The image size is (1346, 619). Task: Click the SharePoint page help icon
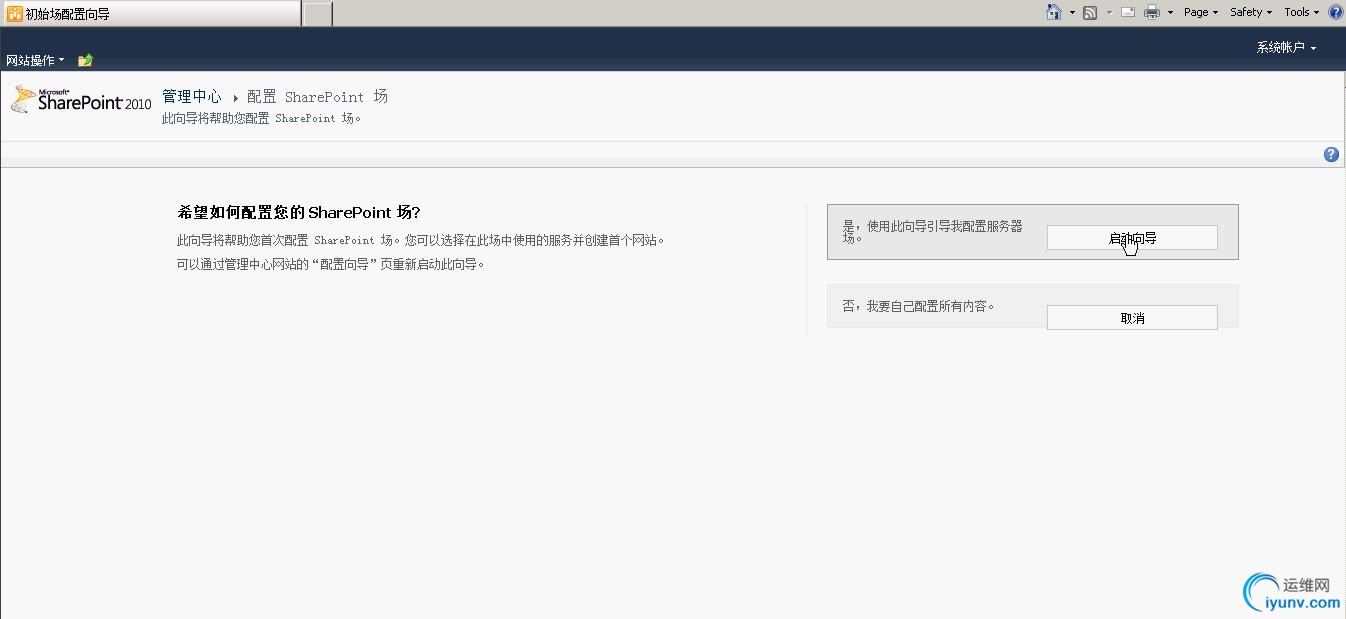[1331, 154]
